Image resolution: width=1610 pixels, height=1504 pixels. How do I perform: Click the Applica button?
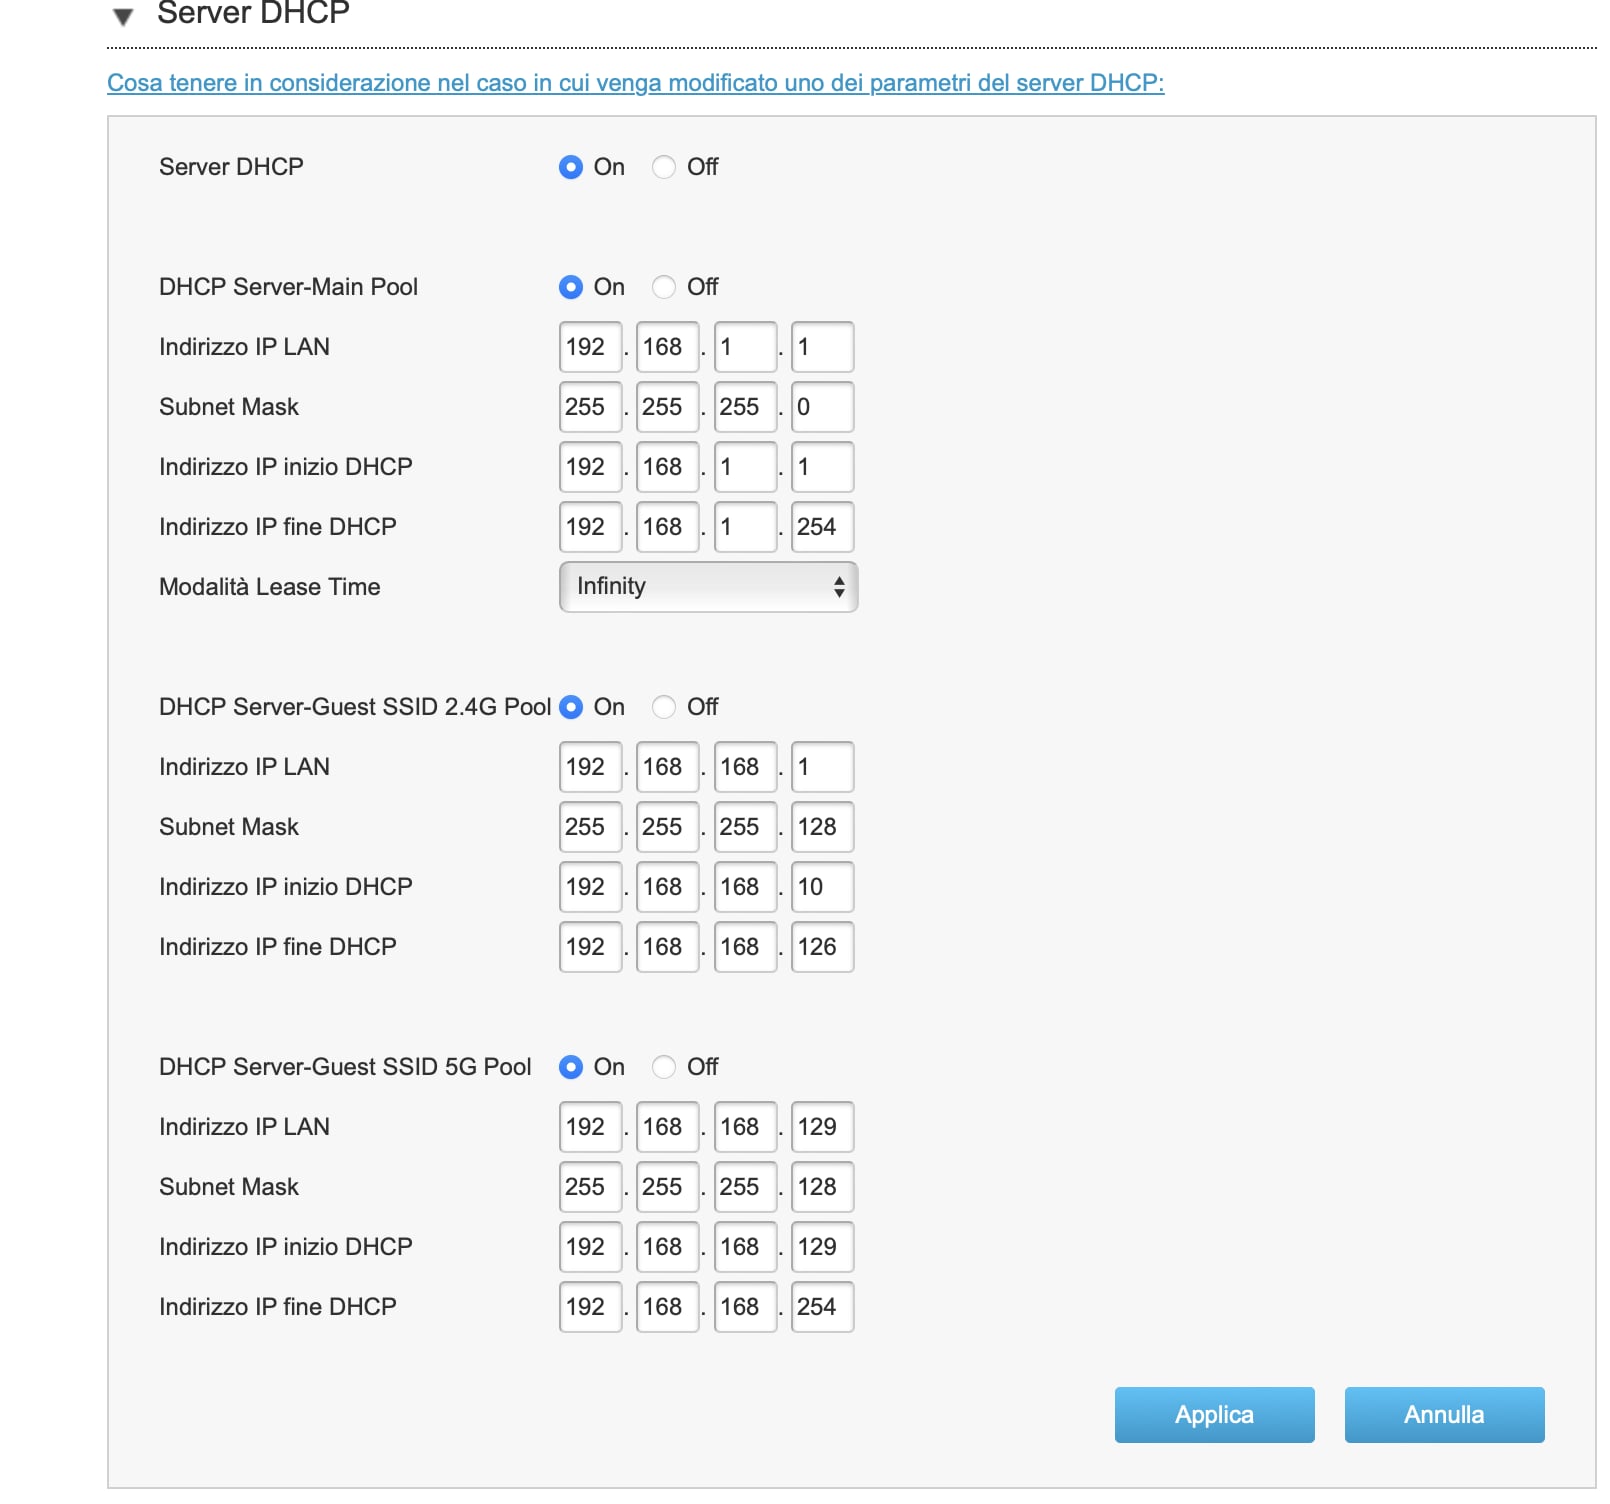(x=1215, y=1415)
